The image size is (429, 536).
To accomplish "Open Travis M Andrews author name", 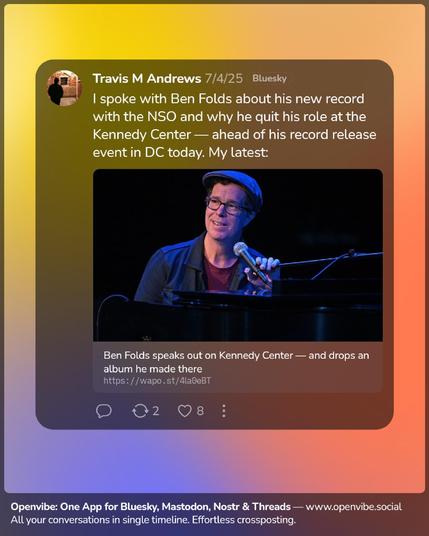I will point(147,79).
